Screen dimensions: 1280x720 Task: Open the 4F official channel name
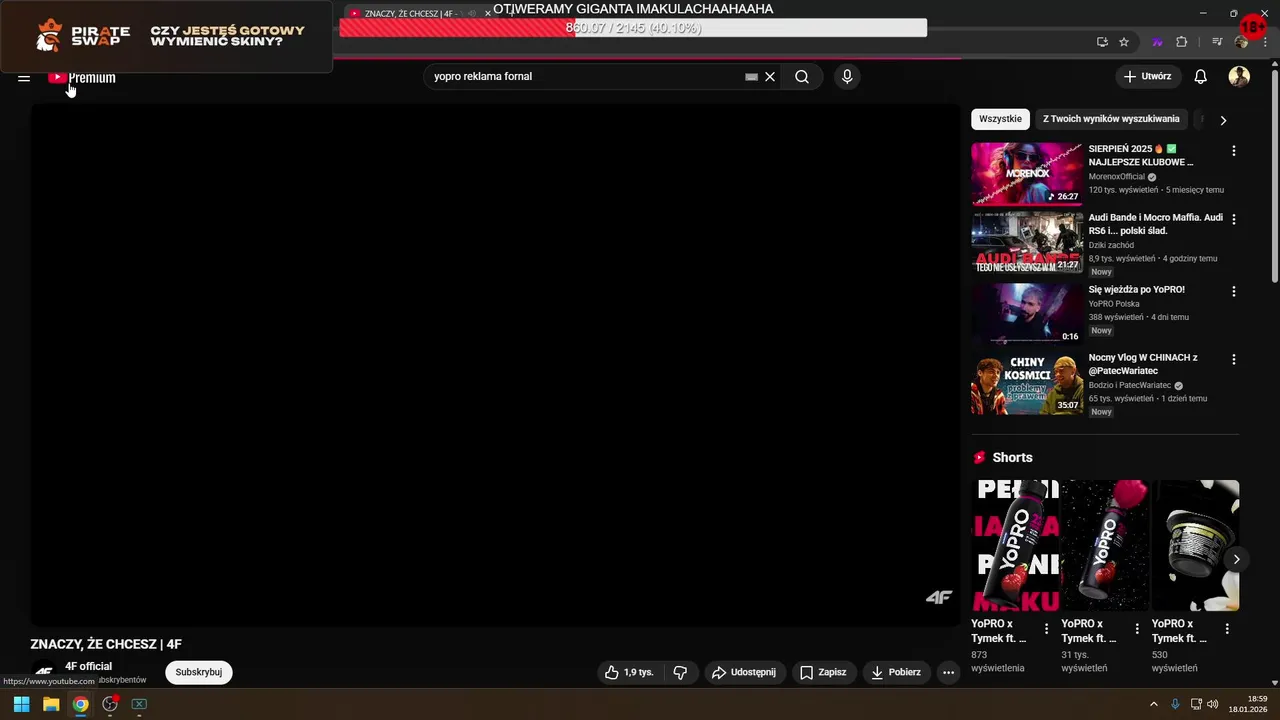(89, 666)
